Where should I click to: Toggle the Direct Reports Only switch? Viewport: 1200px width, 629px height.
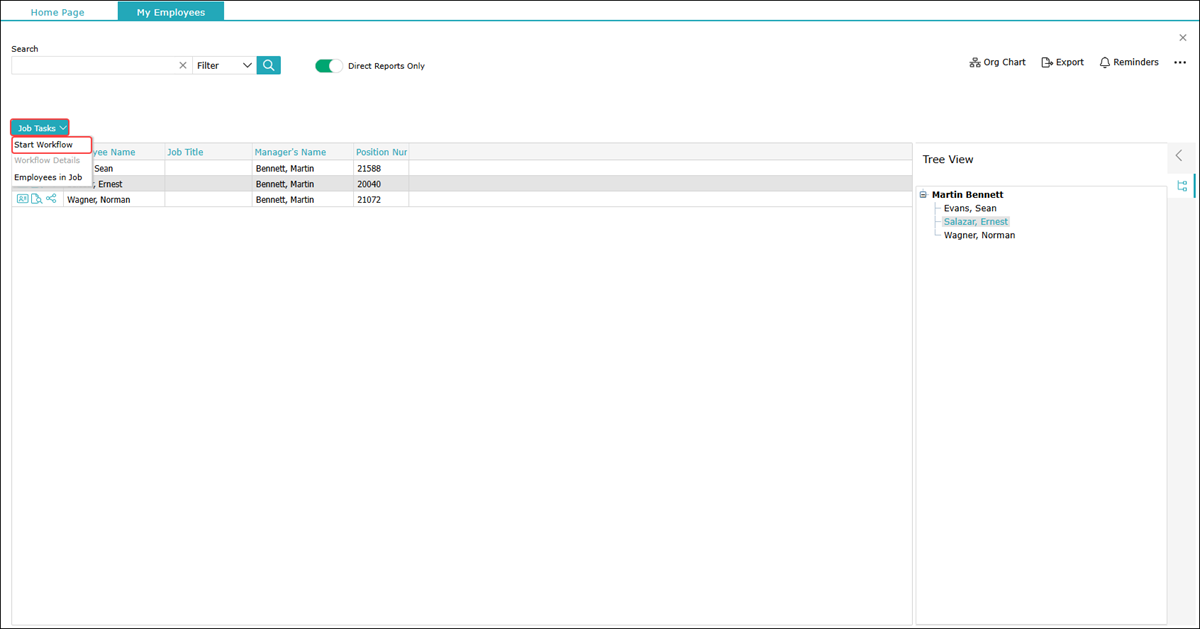(x=328, y=66)
